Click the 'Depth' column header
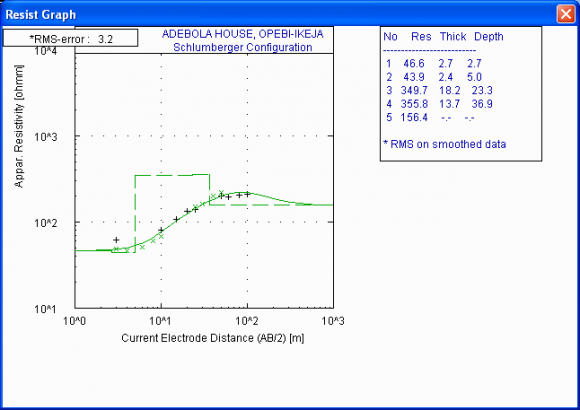The image size is (580, 410). point(489,37)
